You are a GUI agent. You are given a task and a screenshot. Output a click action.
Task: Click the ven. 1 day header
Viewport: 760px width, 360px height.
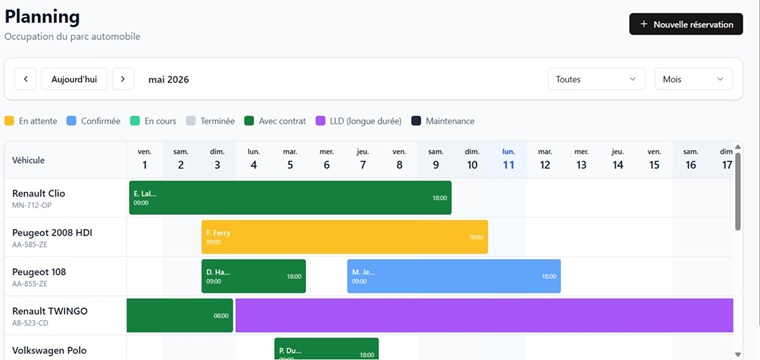point(144,159)
